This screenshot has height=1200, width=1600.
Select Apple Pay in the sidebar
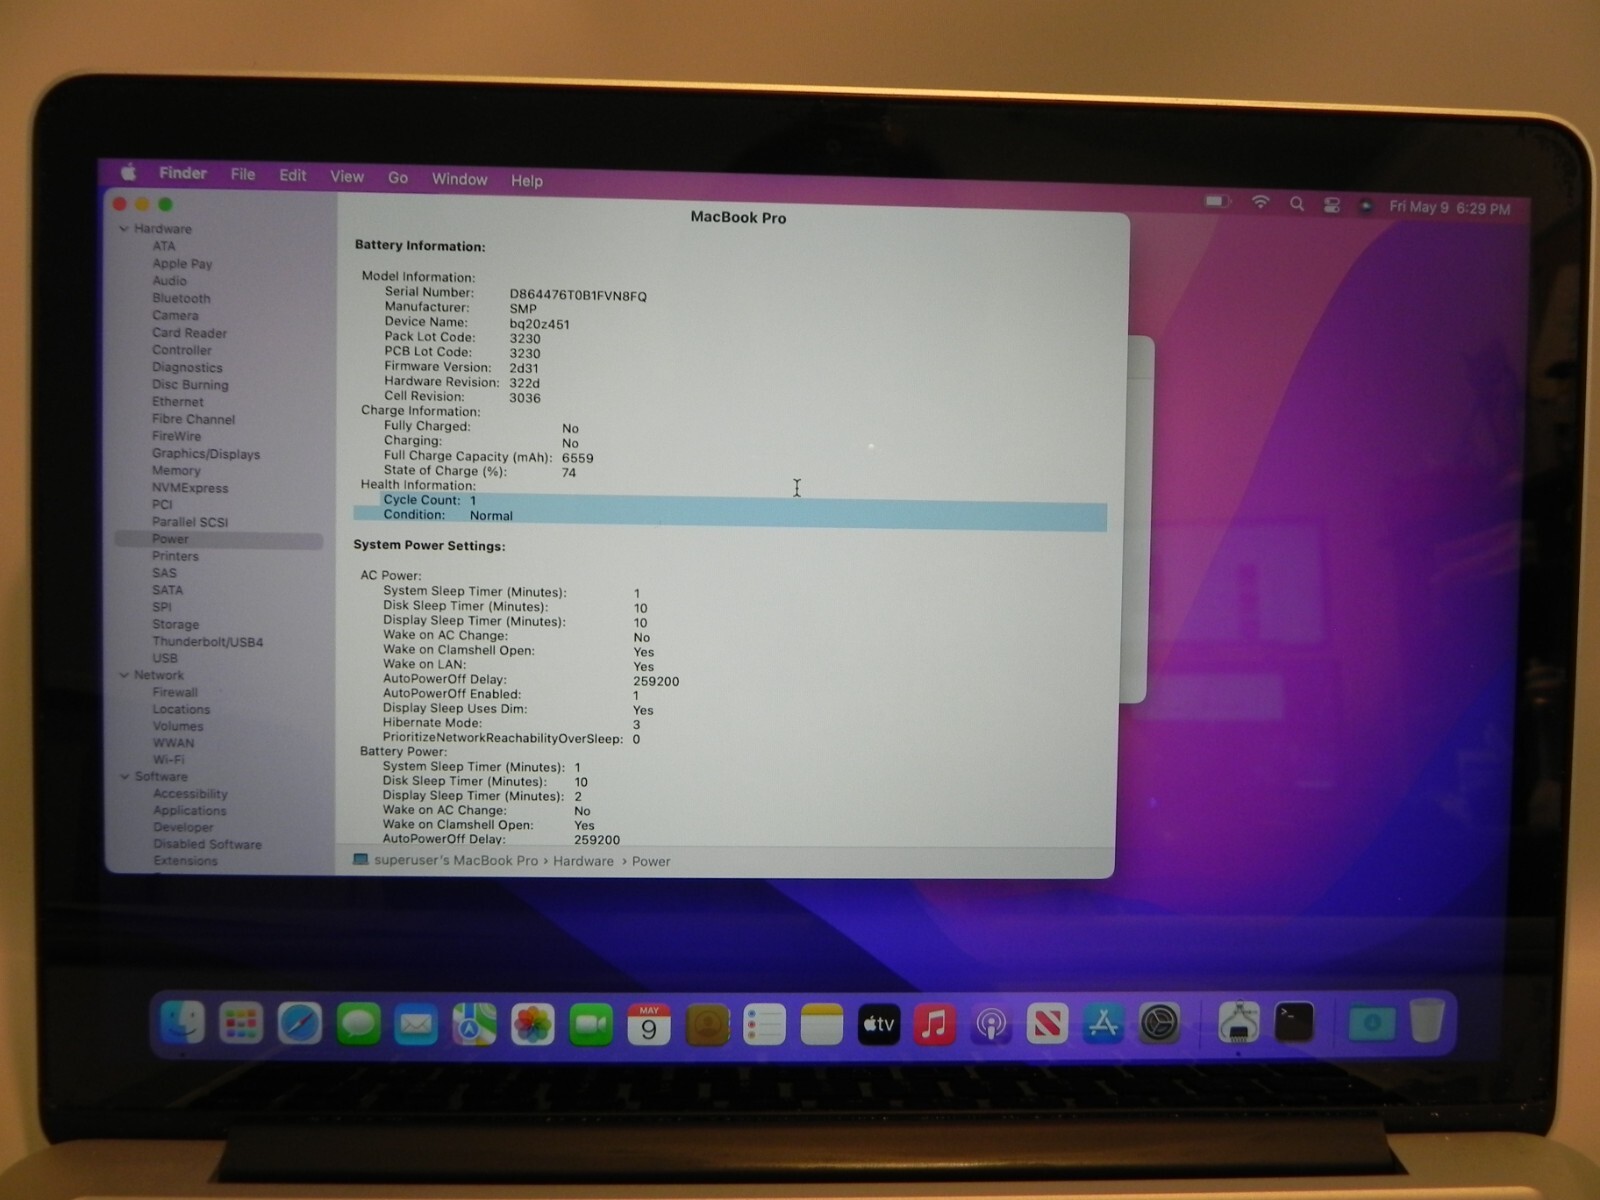(182, 264)
